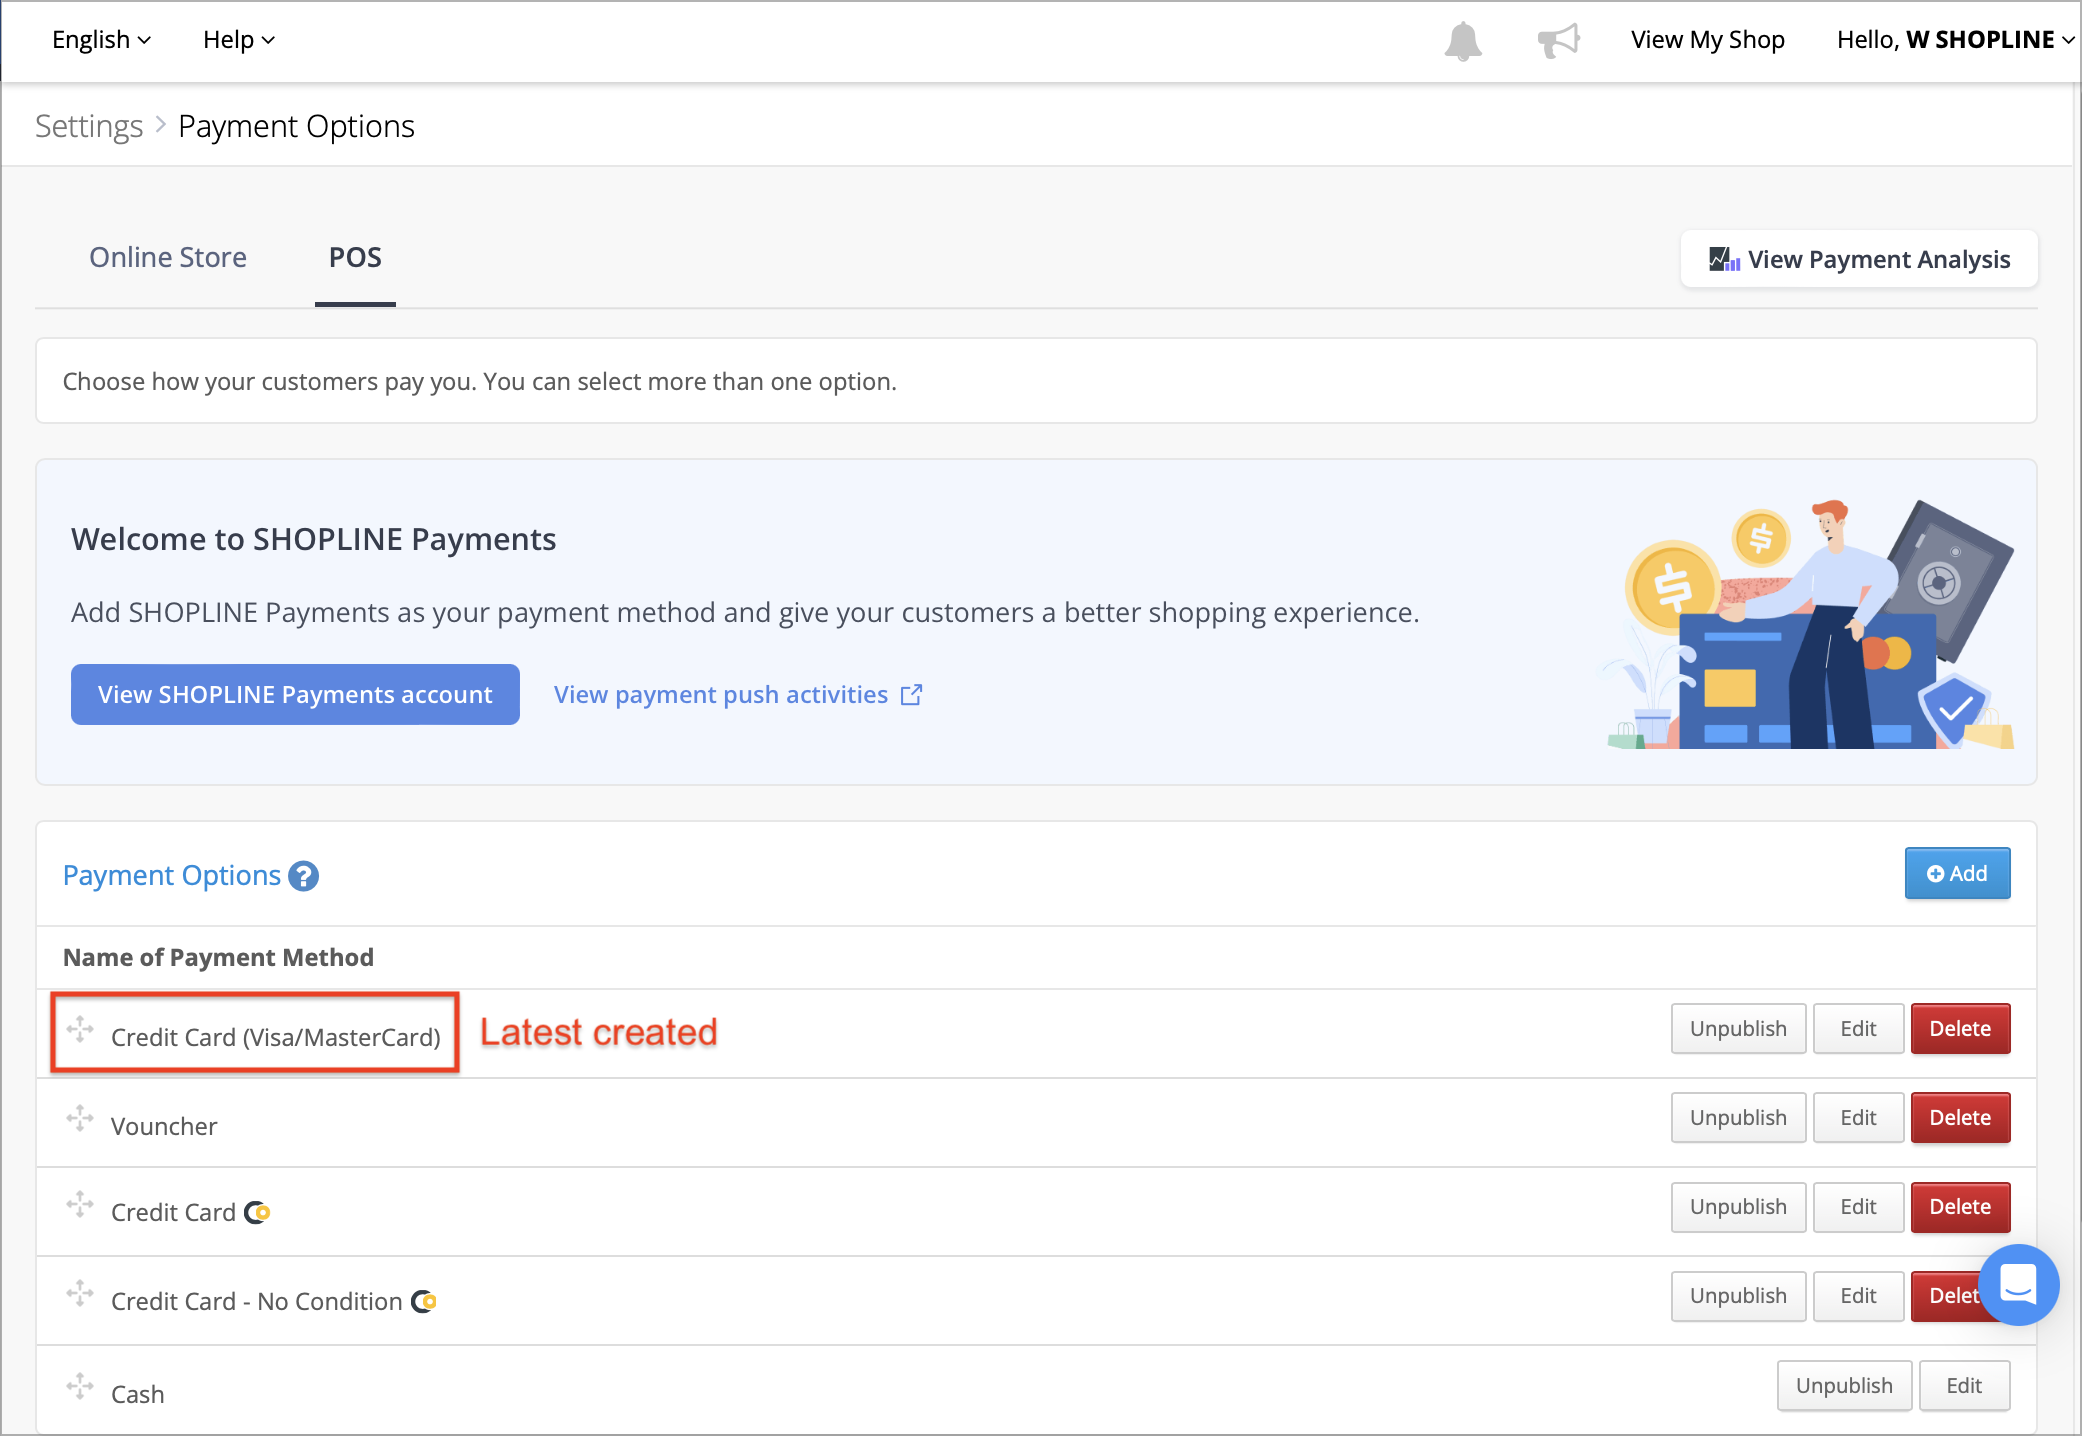Unpublish Credit Card (Visa/MasterCard) payment

(x=1738, y=1029)
